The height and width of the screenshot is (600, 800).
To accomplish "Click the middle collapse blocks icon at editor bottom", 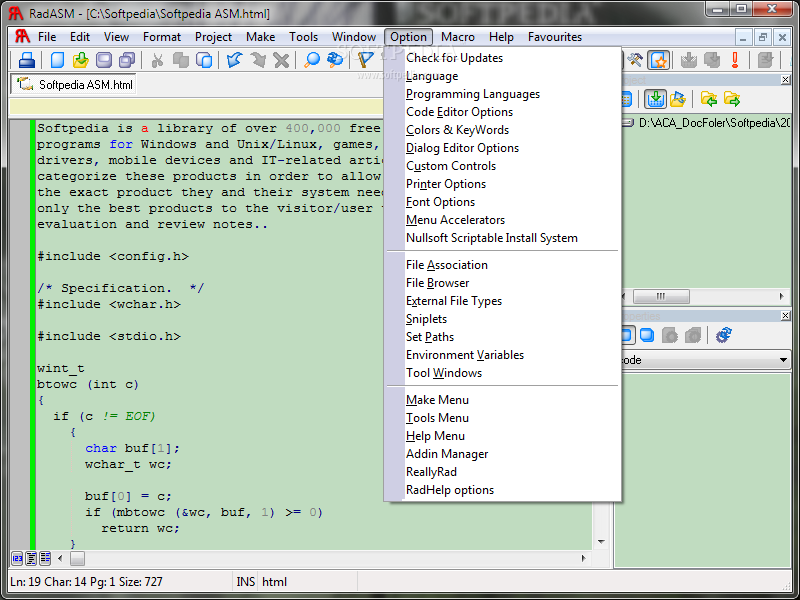I will click(31, 558).
